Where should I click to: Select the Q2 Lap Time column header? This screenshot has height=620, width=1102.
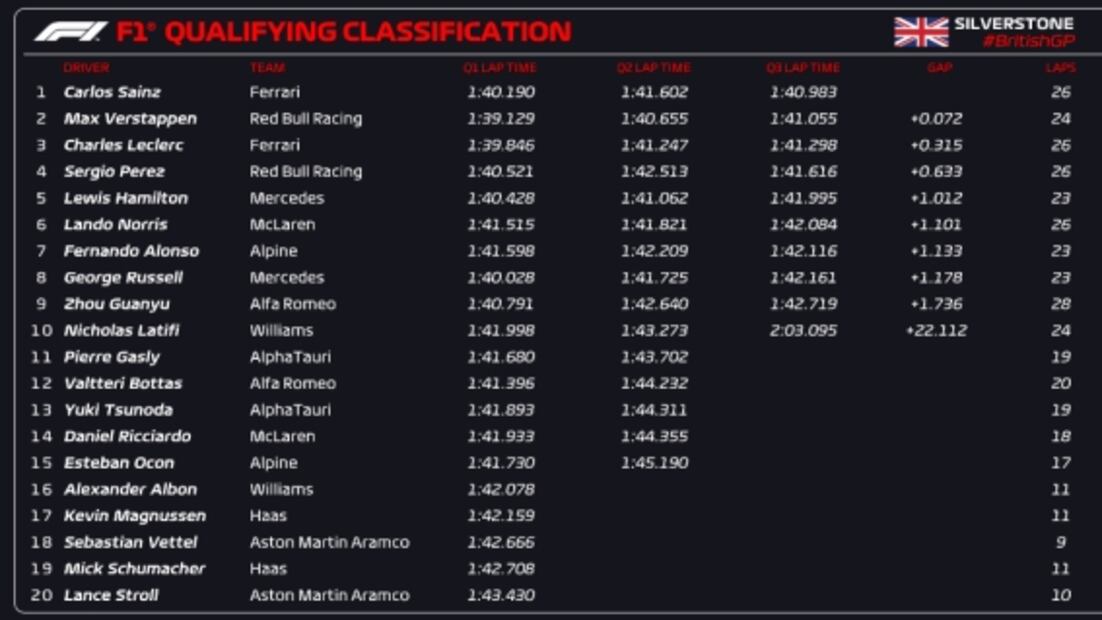(653, 68)
